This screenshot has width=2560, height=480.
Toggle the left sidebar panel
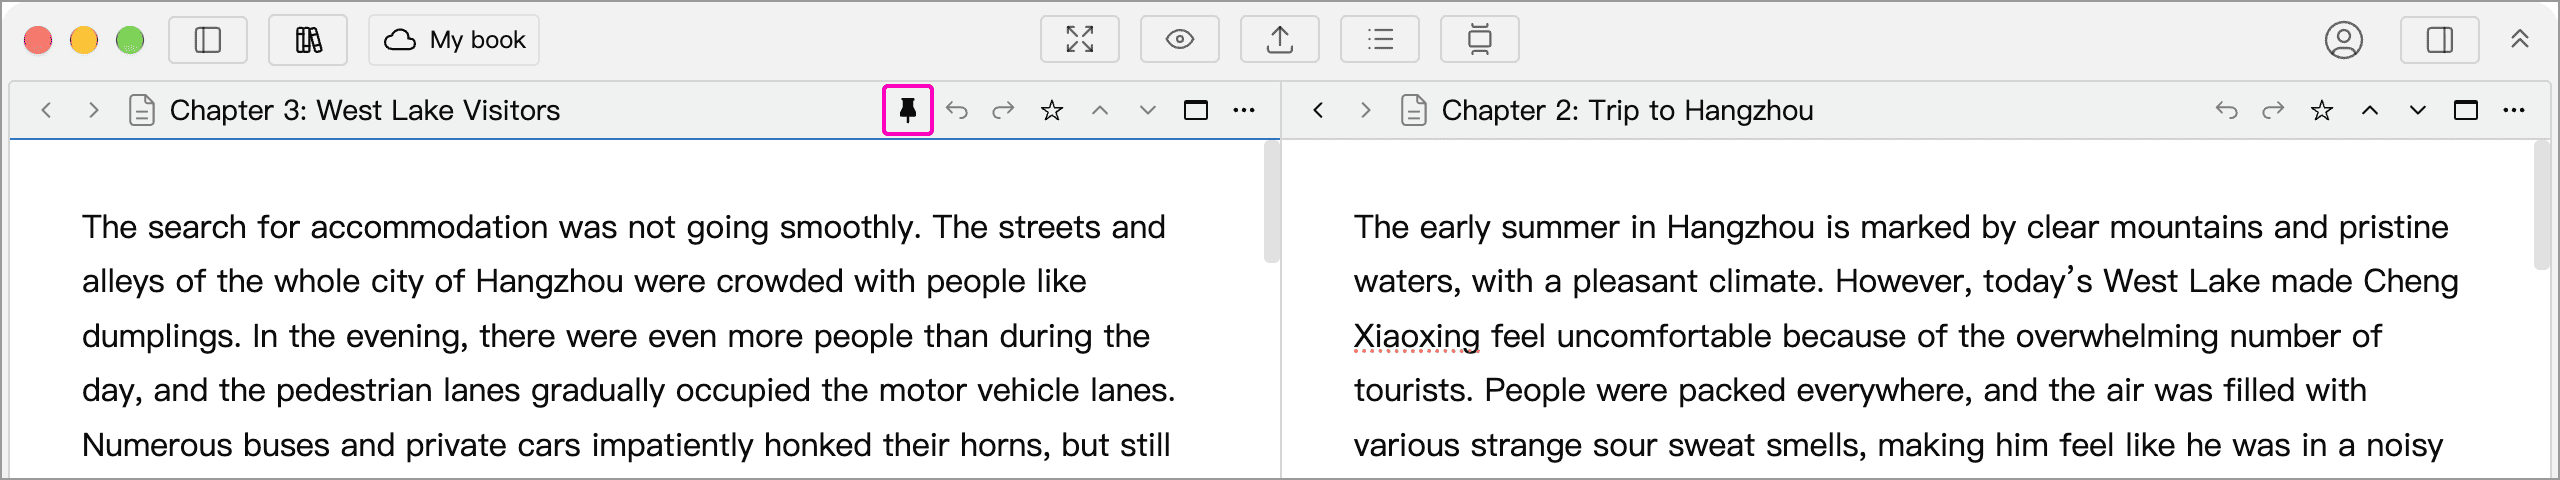coord(208,40)
